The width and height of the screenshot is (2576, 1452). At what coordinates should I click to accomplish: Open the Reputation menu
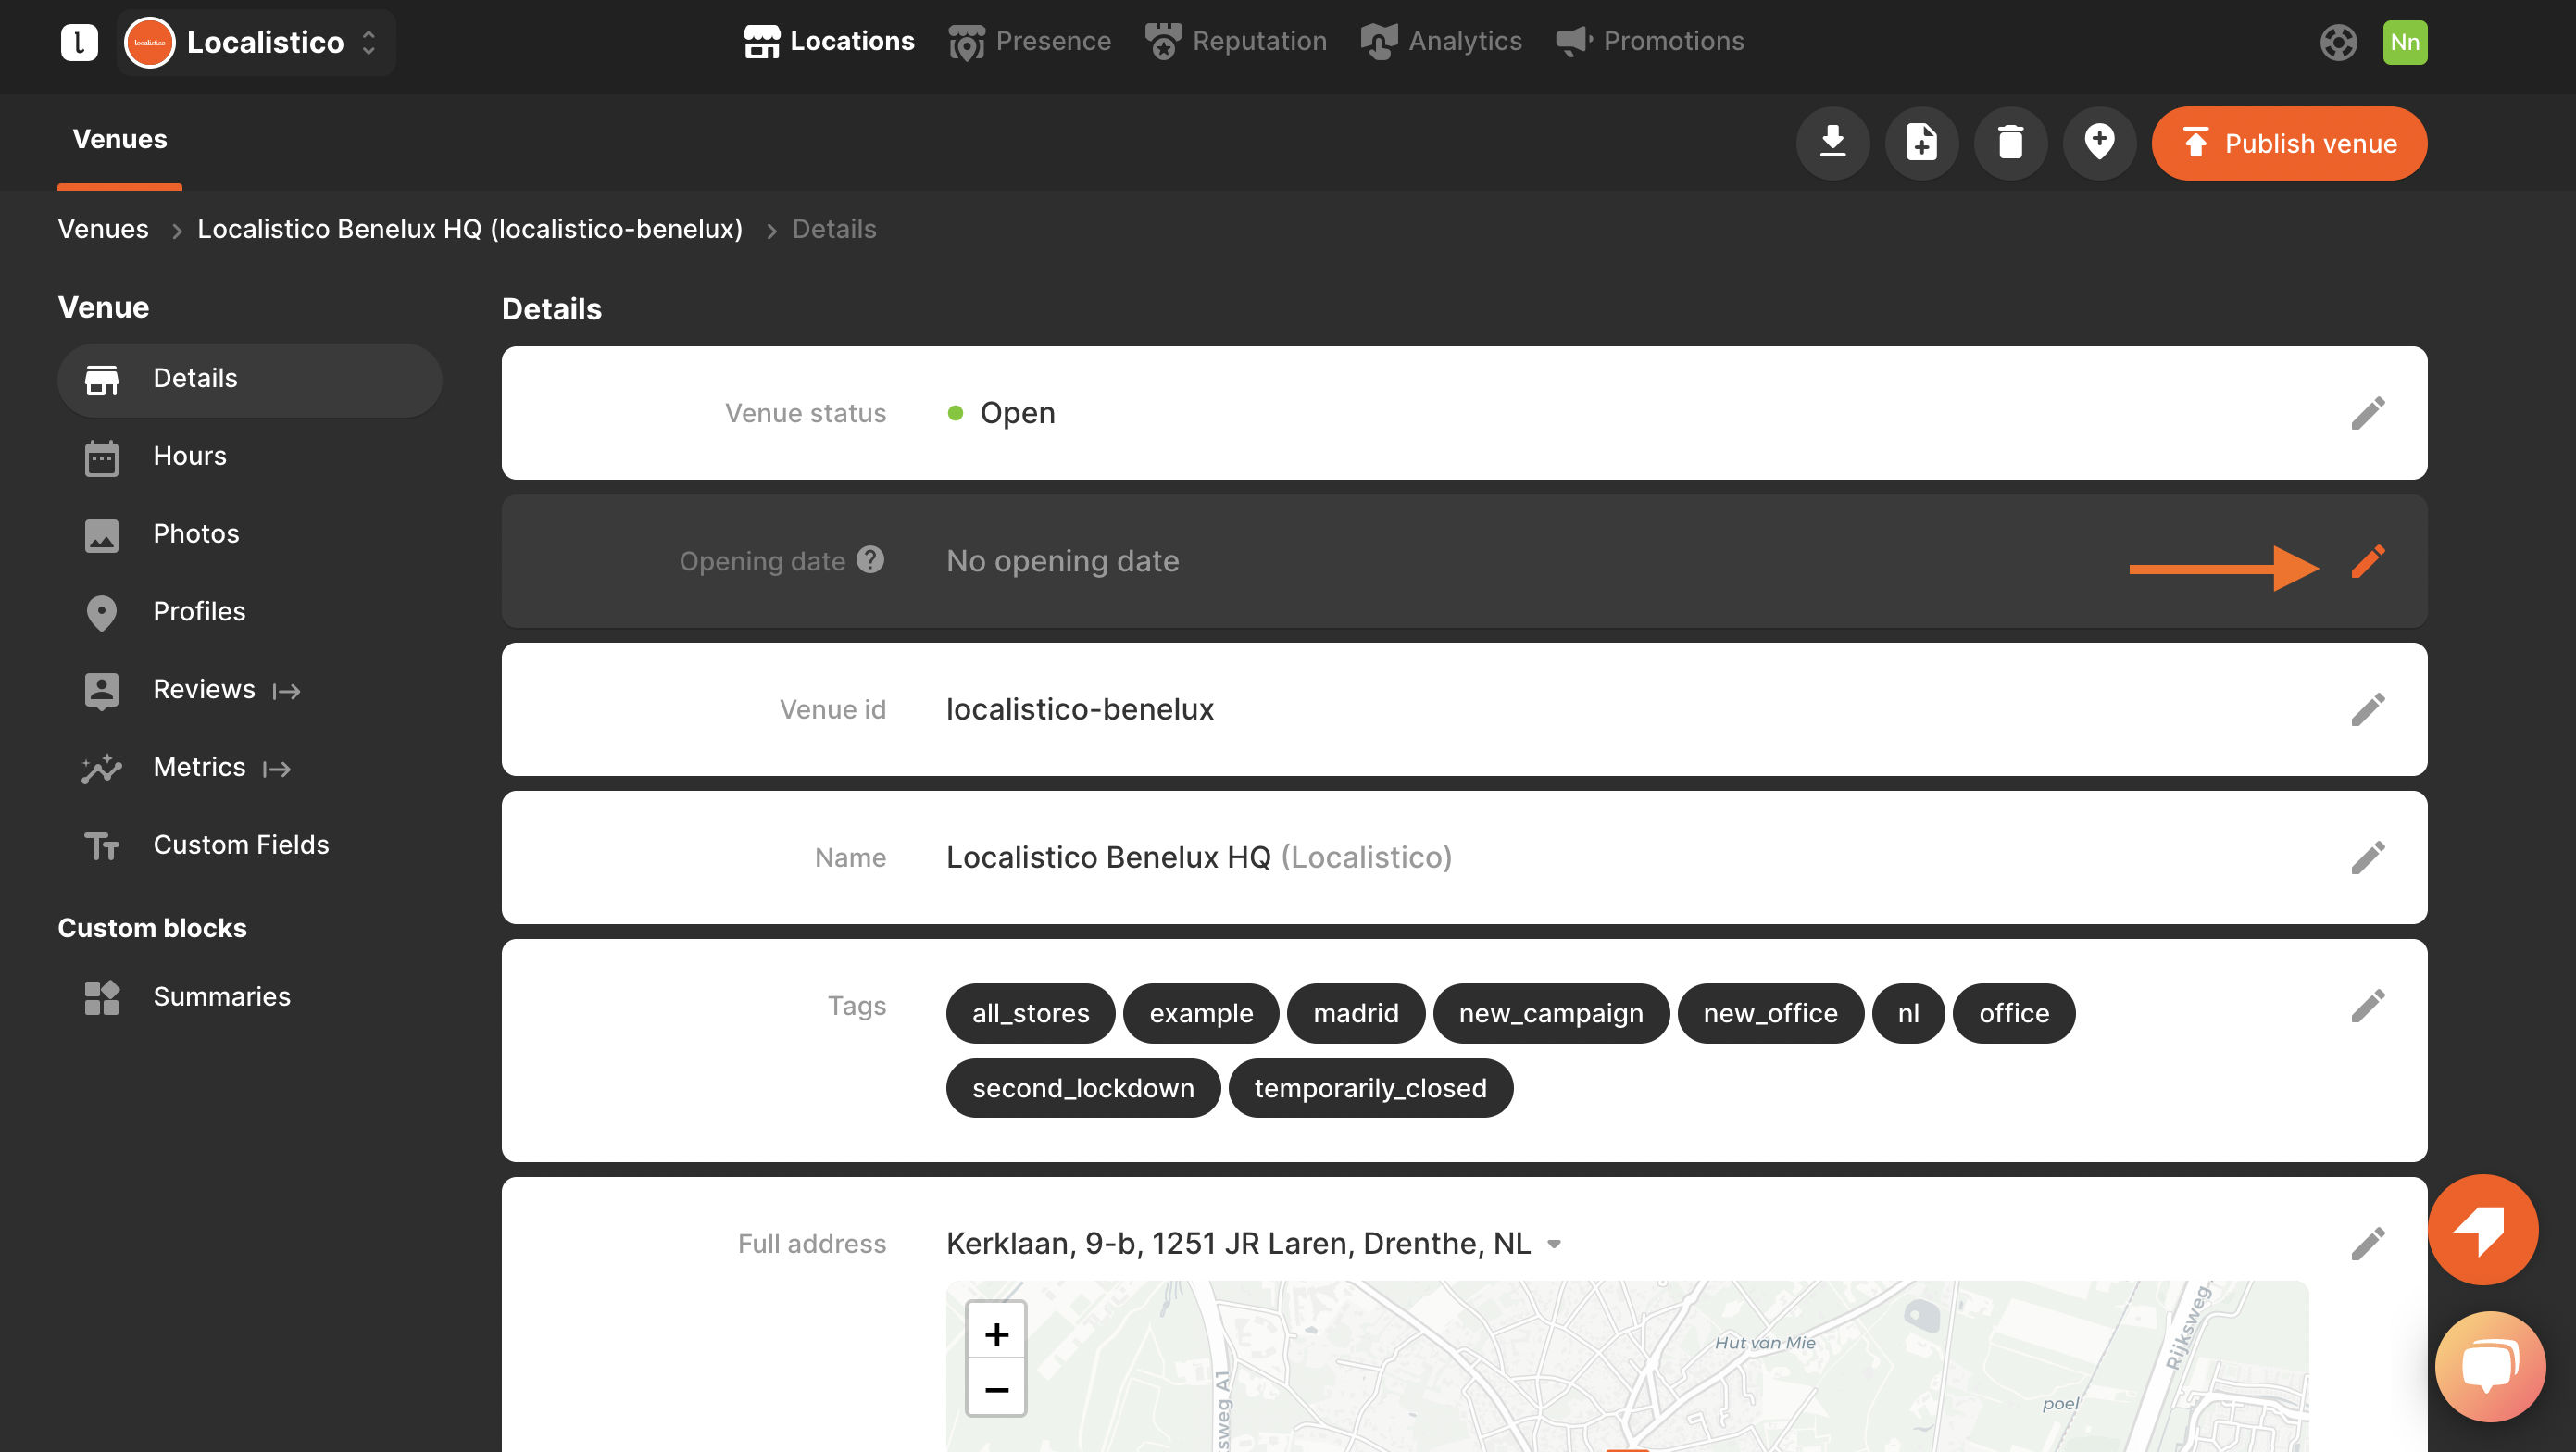click(x=1235, y=41)
